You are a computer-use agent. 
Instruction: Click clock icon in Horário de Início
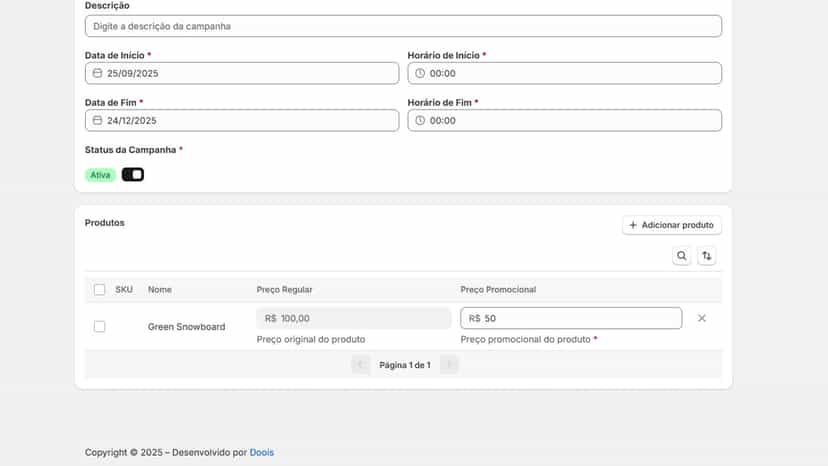point(420,73)
